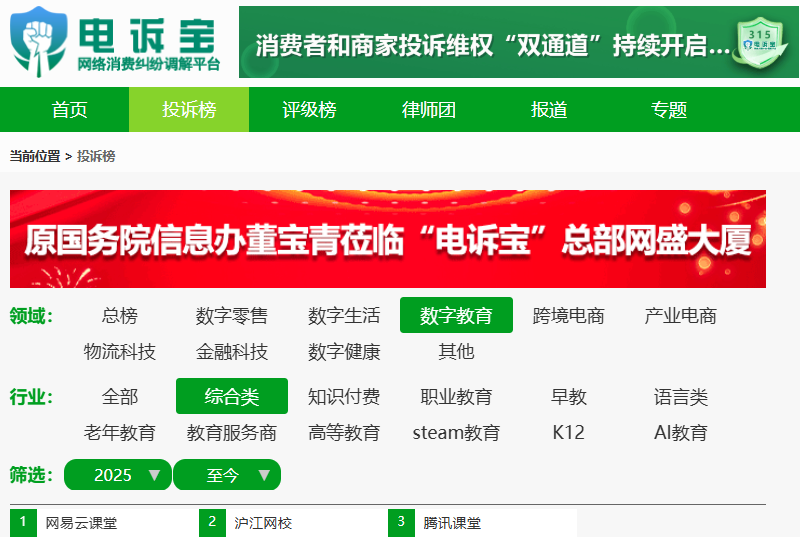The height and width of the screenshot is (537, 800).
Task: Open the 投诉榜 navigation tab
Action: (x=189, y=110)
